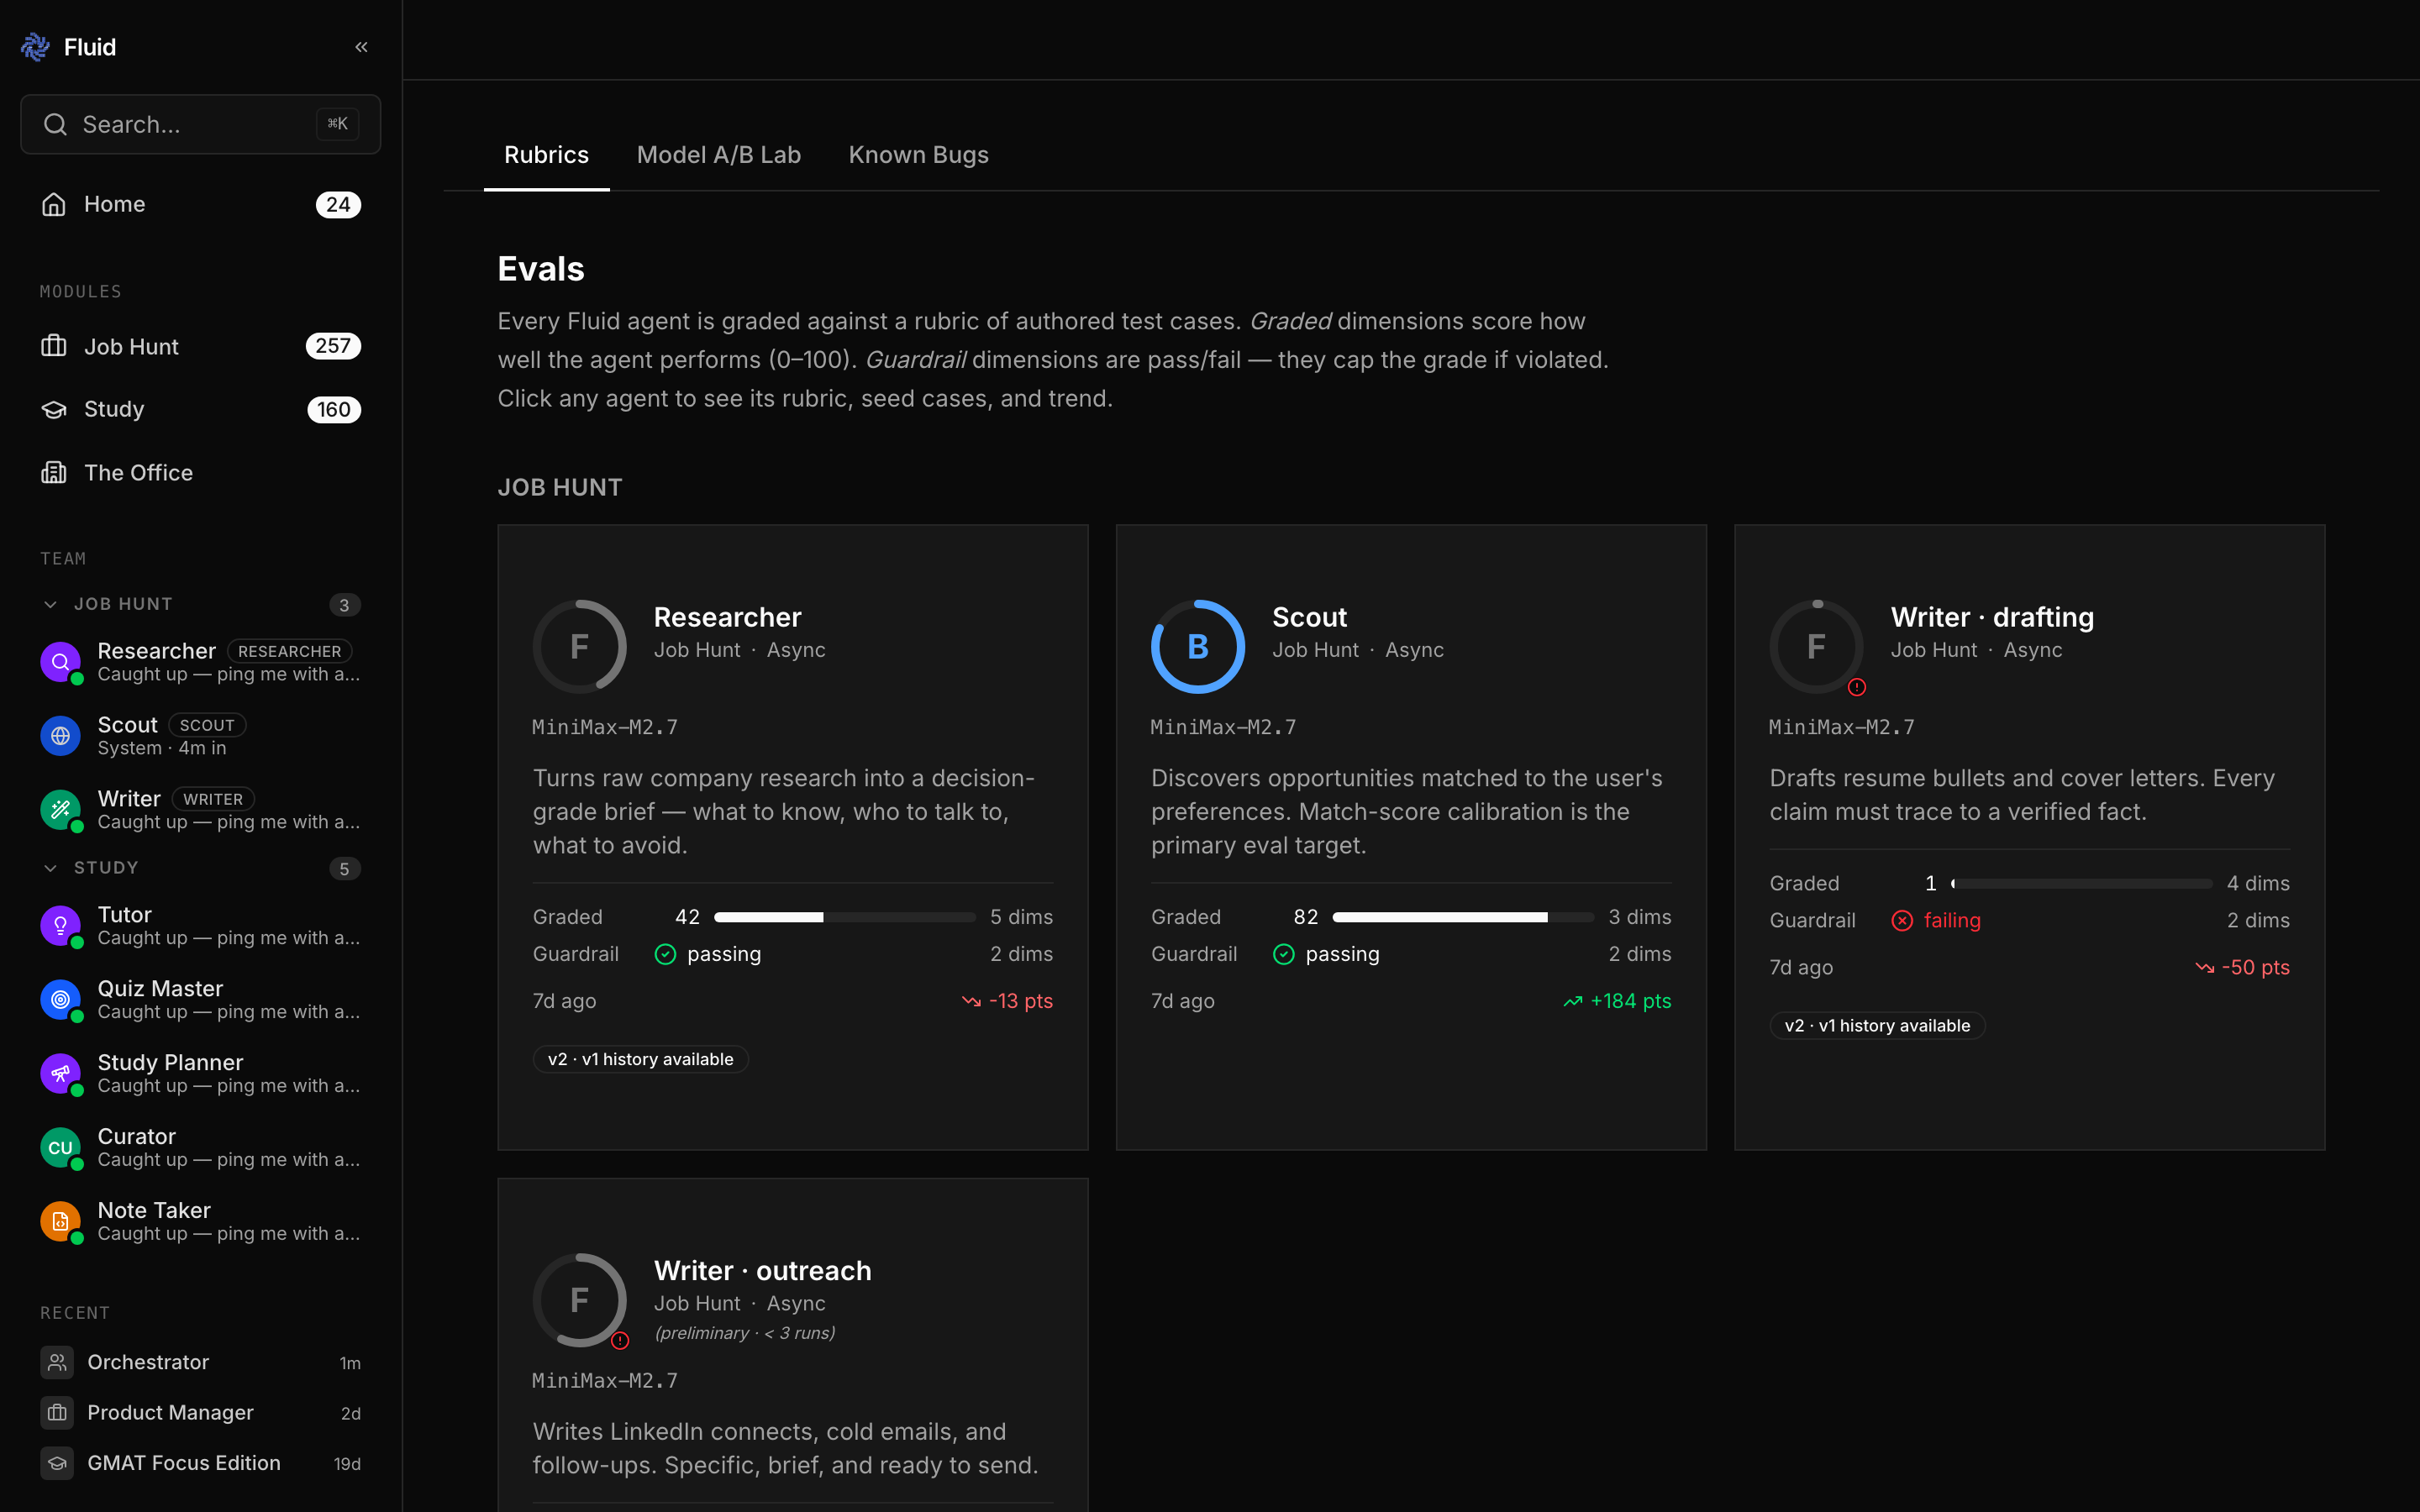Click the ⌘K shortcut badge
Viewport: 2420px width, 1512px height.
[x=337, y=124]
